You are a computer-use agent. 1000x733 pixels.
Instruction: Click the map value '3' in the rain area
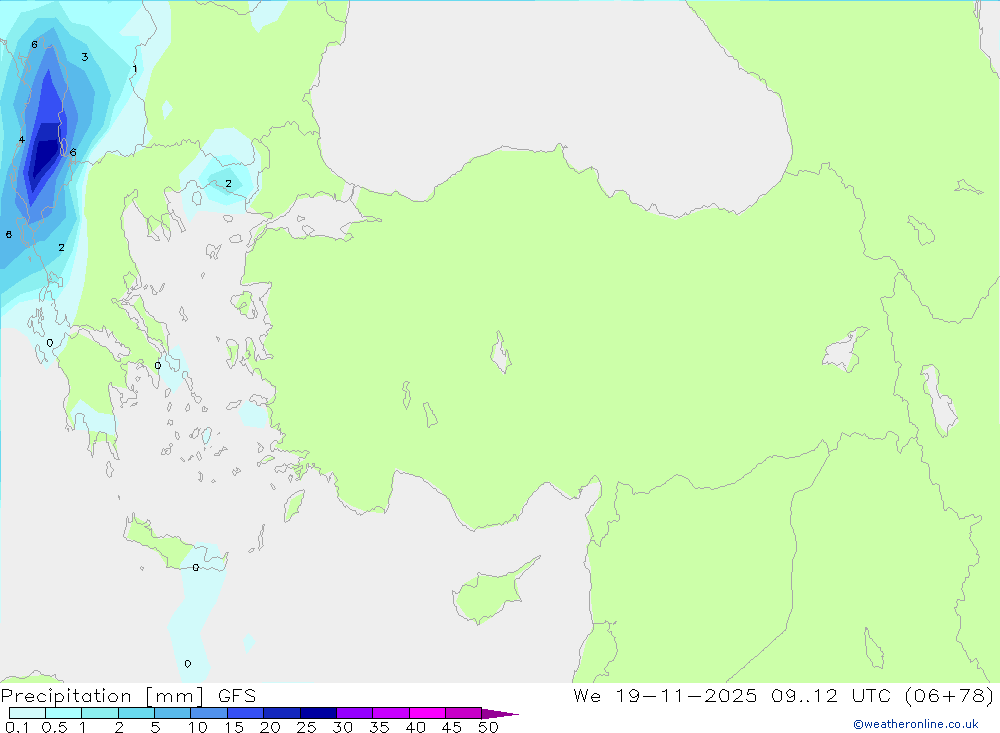click(84, 57)
